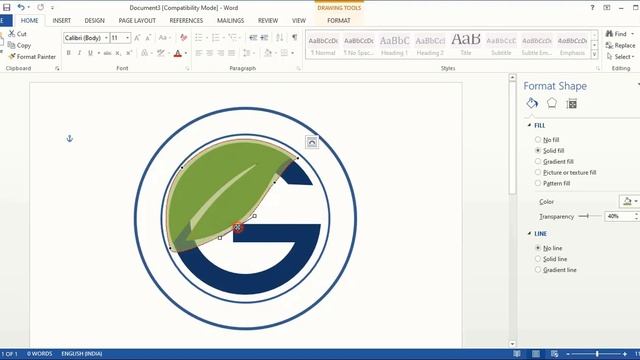Click the red Font Color icon

(178, 53)
